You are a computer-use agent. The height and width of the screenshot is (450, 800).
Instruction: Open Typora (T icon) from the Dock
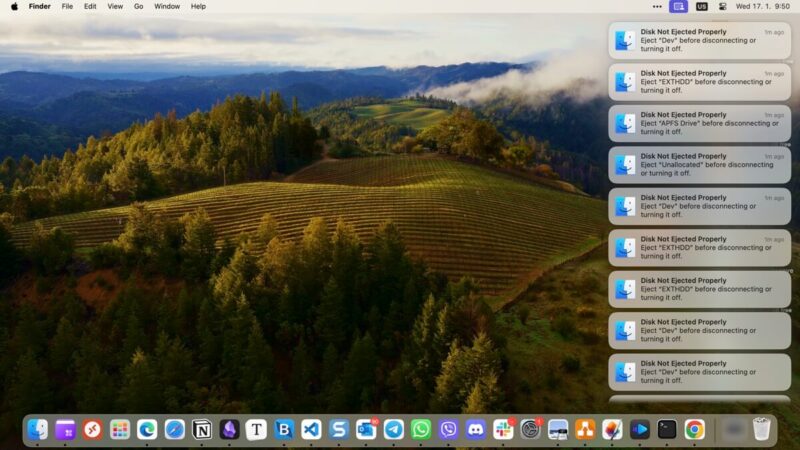256,430
